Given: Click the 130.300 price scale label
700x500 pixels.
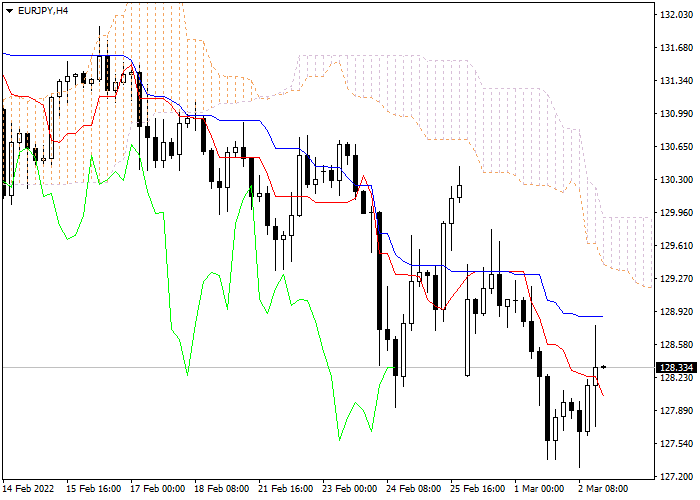Looking at the screenshot, I should pyautogui.click(x=676, y=180).
